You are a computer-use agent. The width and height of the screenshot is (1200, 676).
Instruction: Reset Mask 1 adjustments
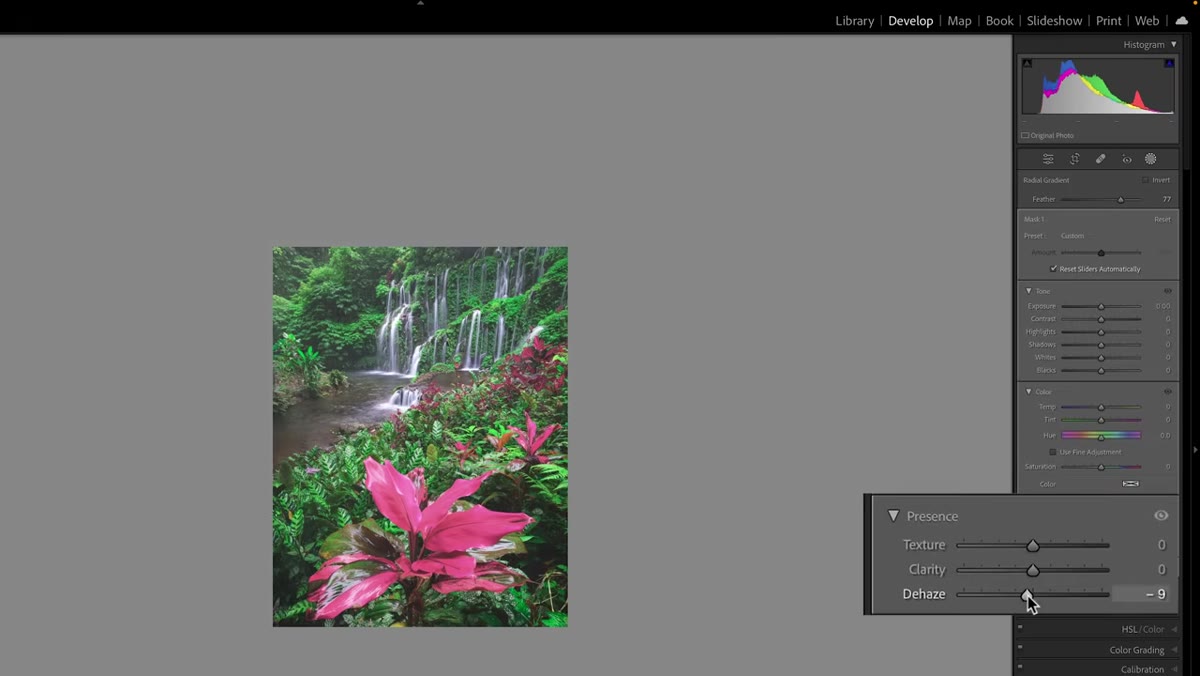[1162, 219]
